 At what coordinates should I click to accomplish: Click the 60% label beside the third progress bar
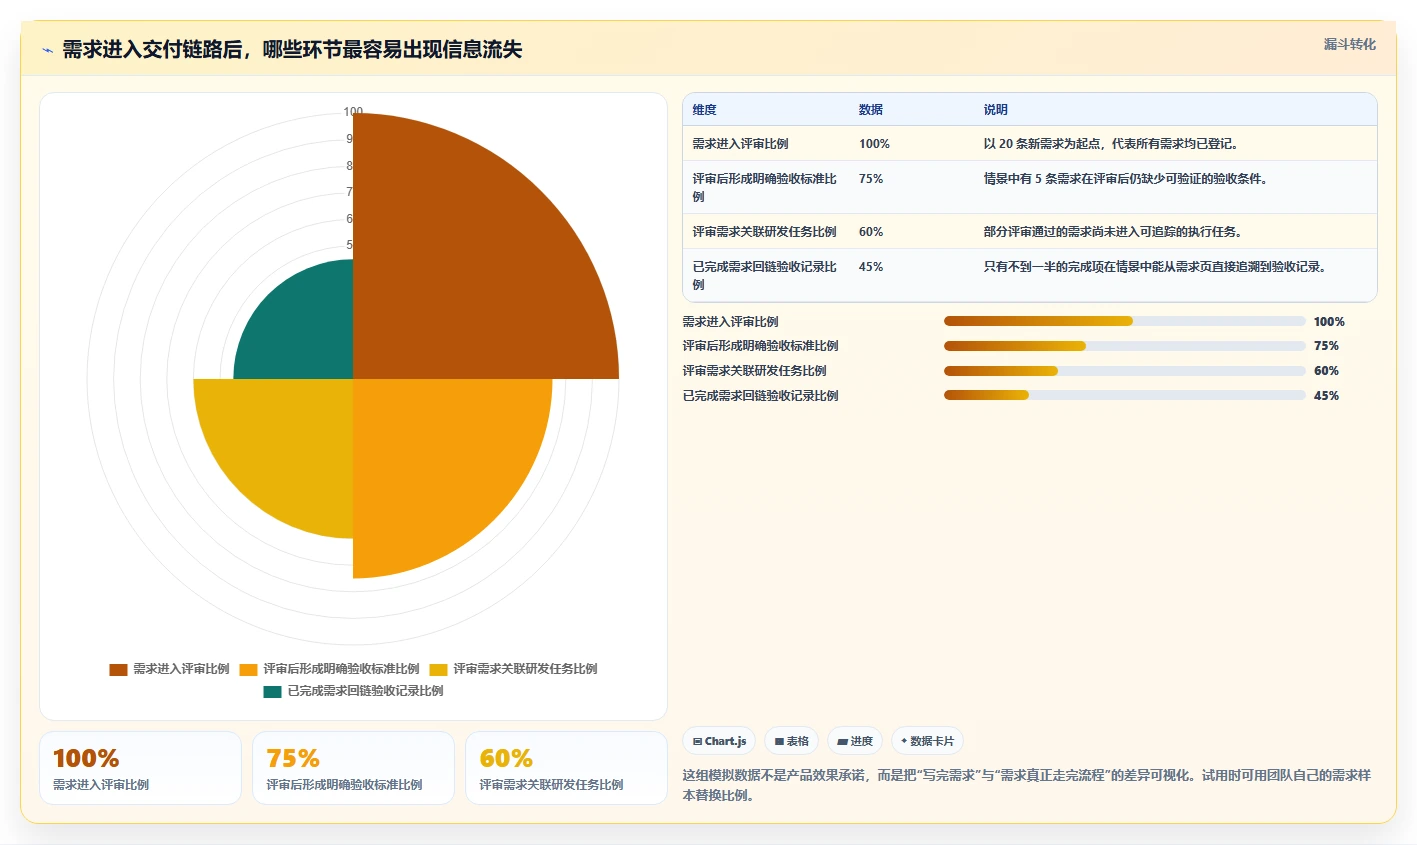point(1326,371)
